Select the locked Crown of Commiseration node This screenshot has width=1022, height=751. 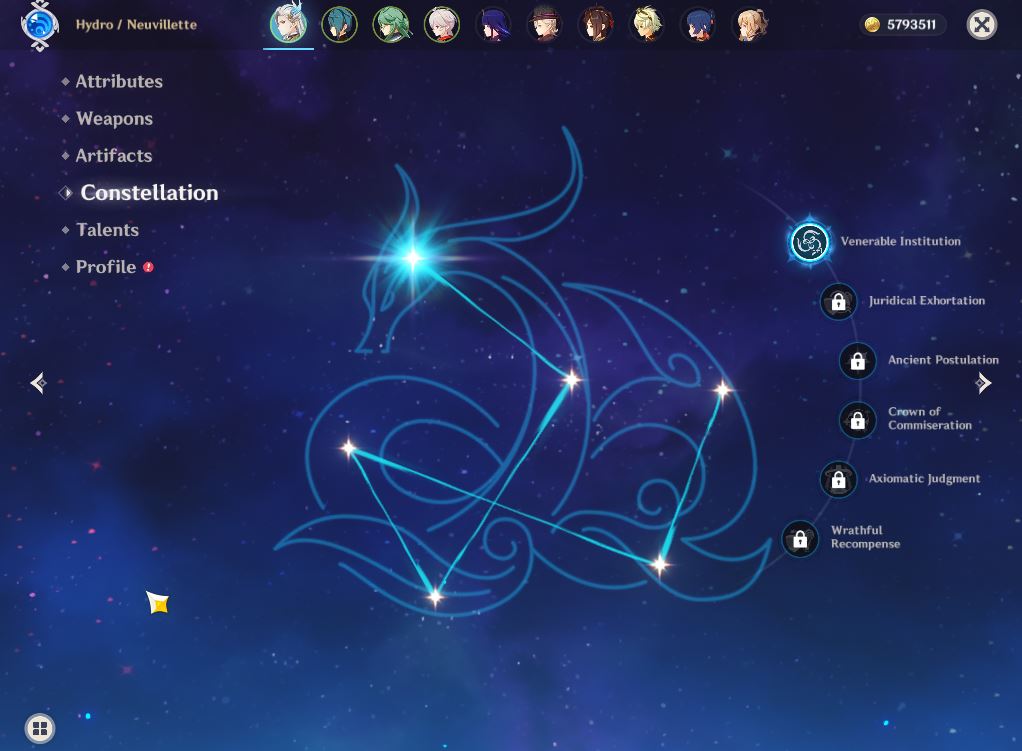[x=857, y=420]
